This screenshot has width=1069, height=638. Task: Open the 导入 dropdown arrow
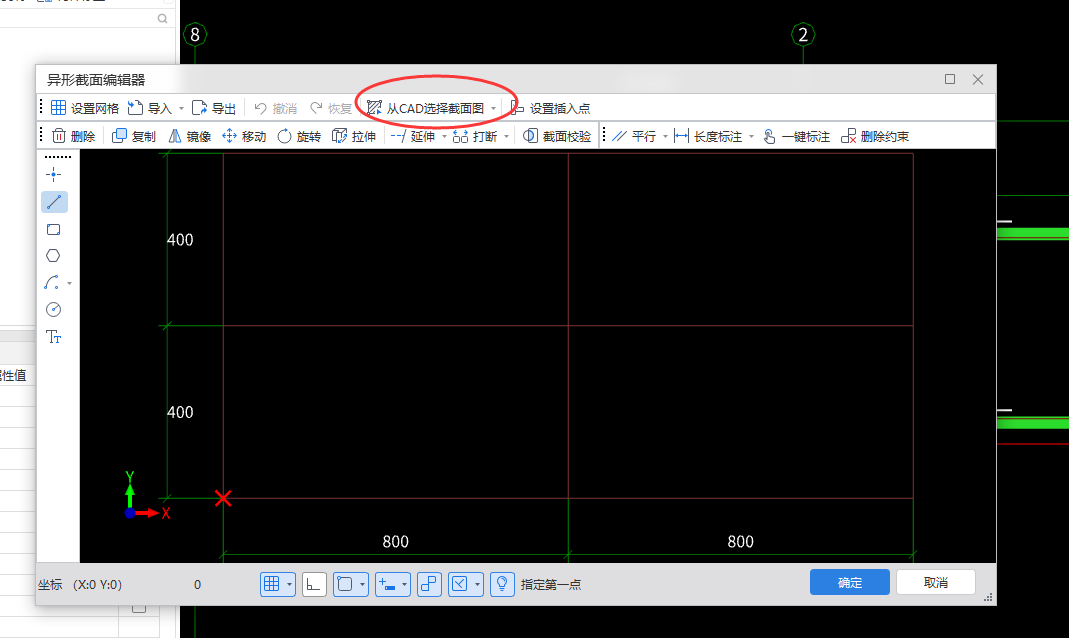pos(181,108)
